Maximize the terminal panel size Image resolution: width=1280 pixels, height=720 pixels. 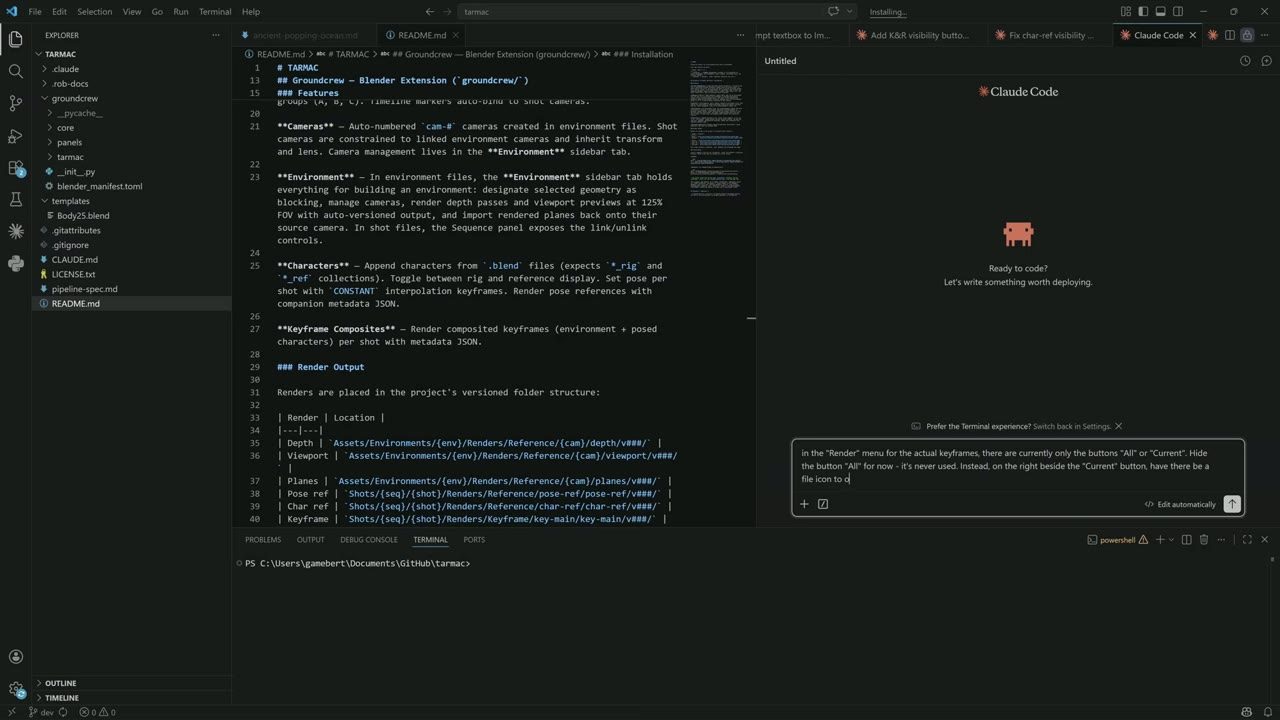click(x=1247, y=540)
